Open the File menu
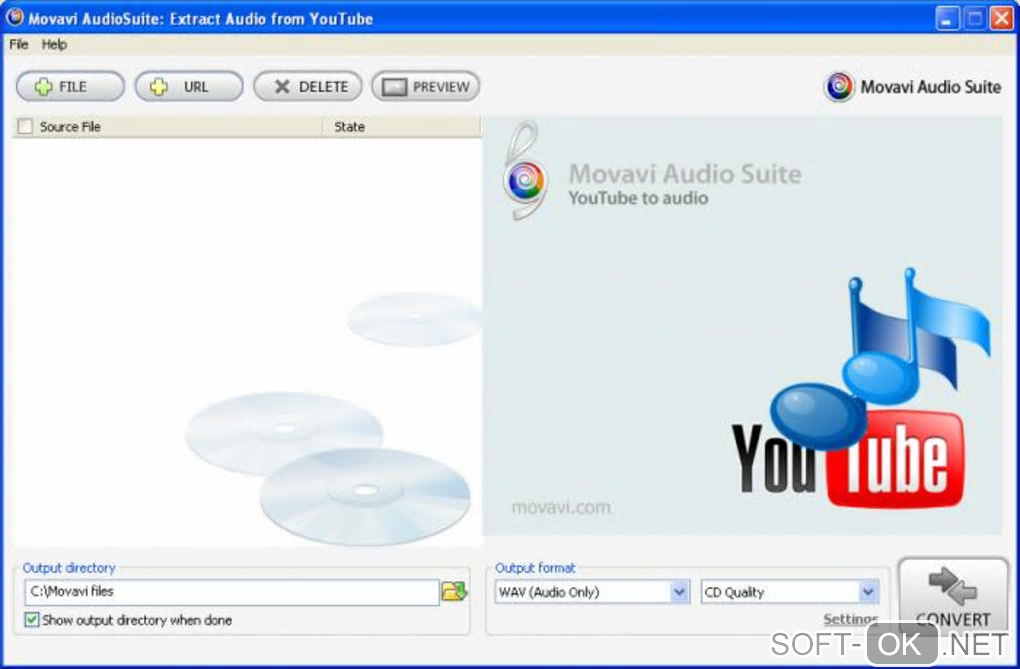This screenshot has width=1020, height=669. (x=19, y=44)
